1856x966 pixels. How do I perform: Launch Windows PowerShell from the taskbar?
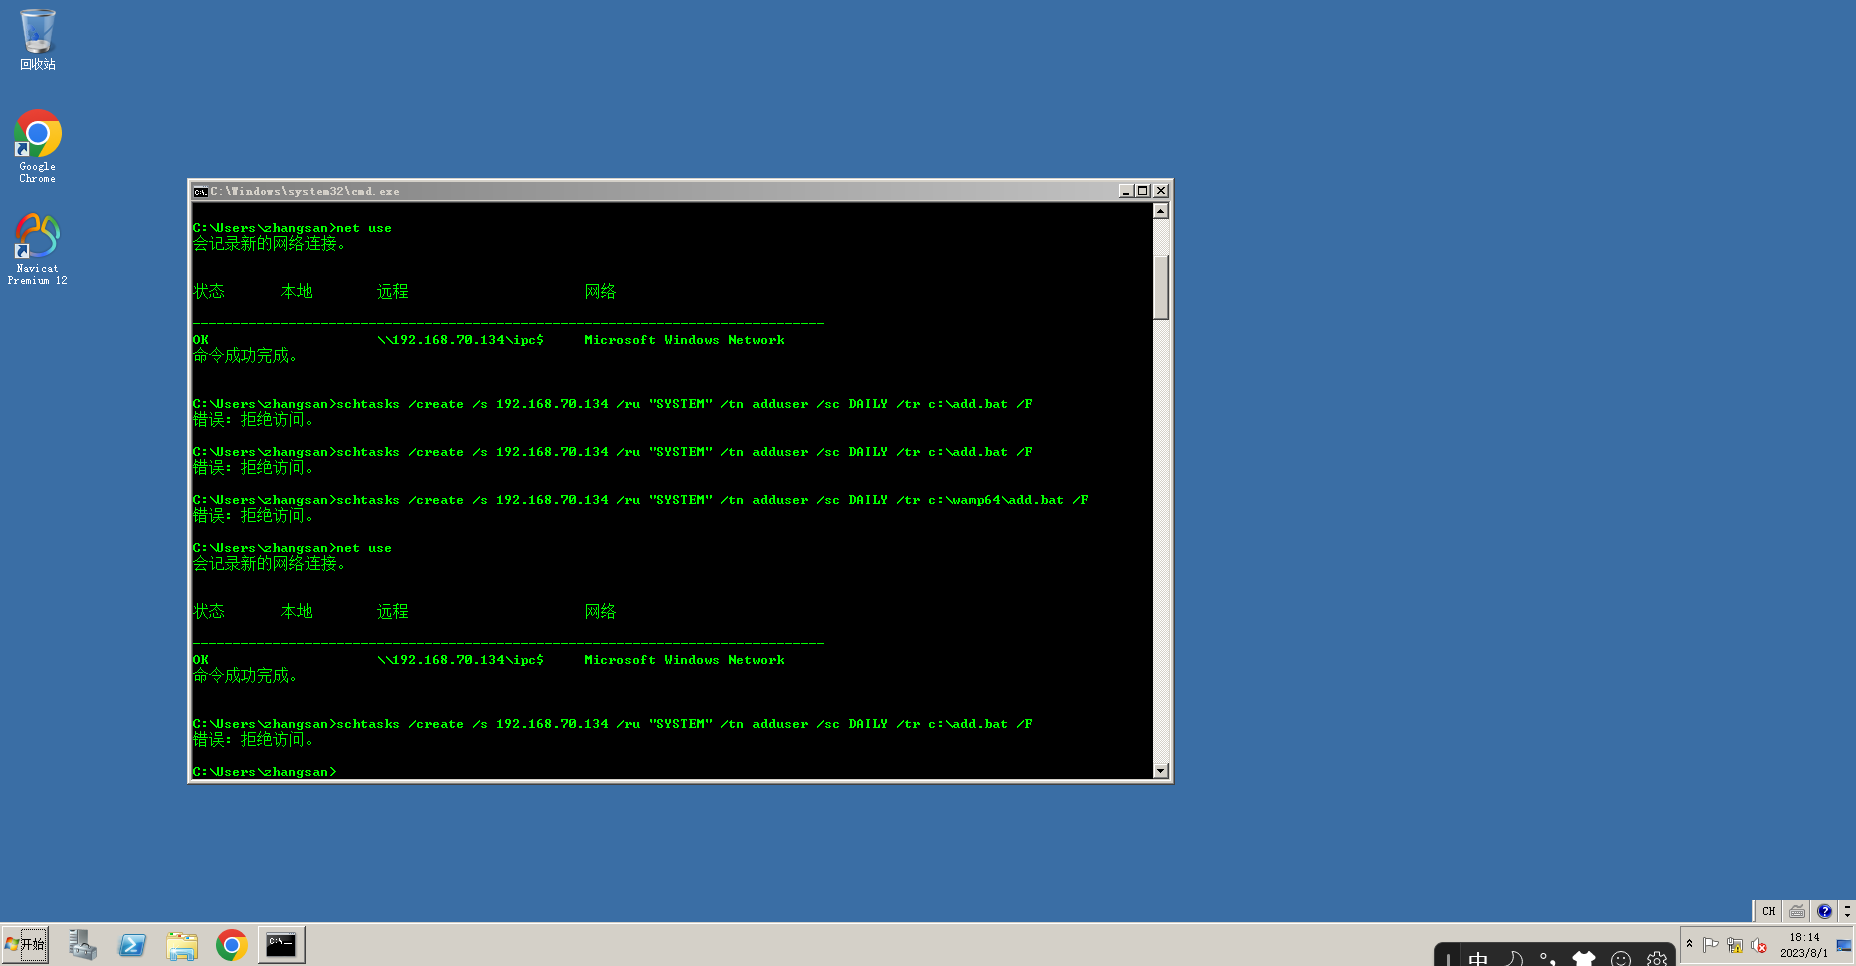pyautogui.click(x=131, y=945)
